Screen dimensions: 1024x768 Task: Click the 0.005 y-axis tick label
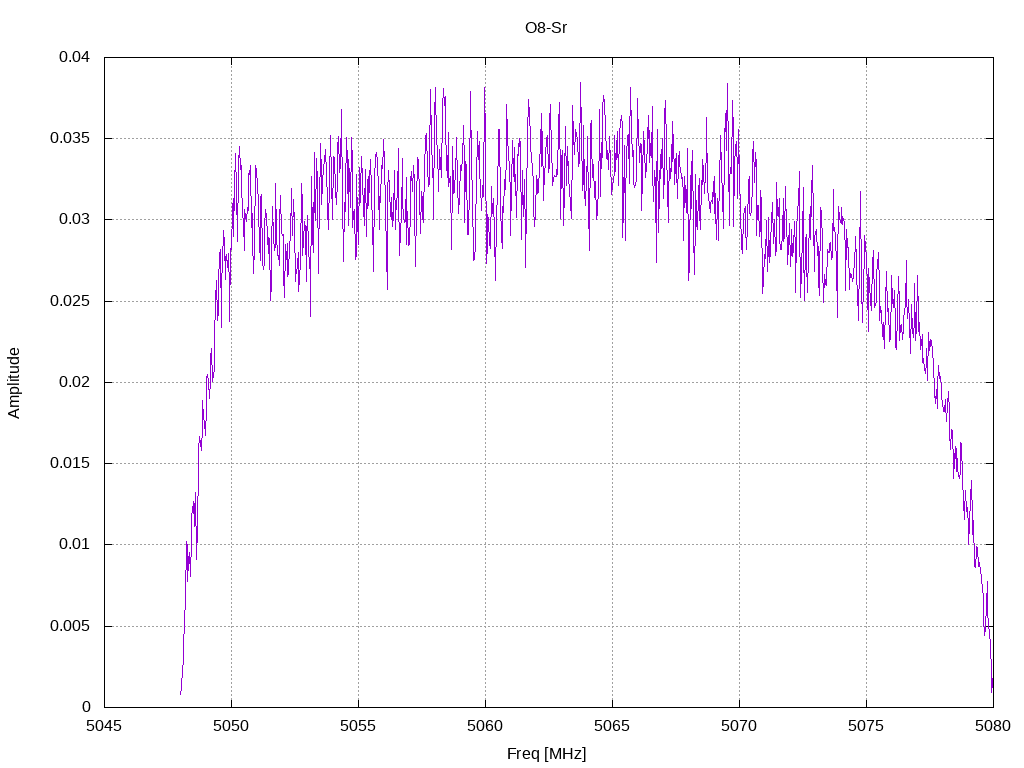[70, 626]
